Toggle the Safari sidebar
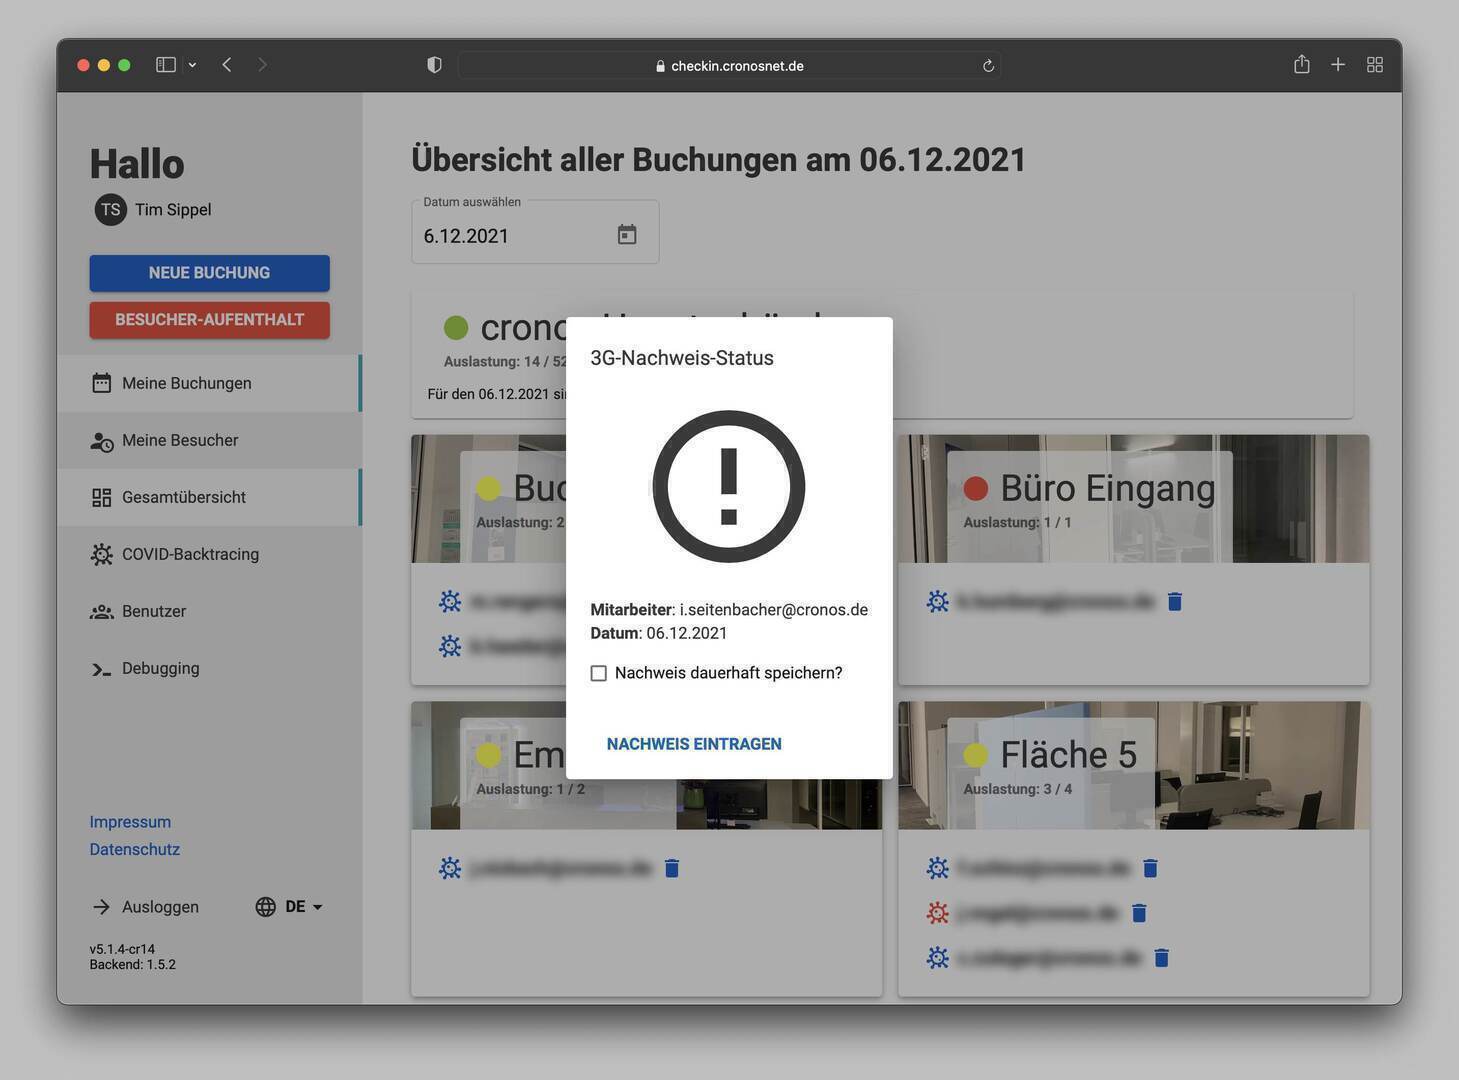This screenshot has height=1080, width=1459. pos(166,65)
